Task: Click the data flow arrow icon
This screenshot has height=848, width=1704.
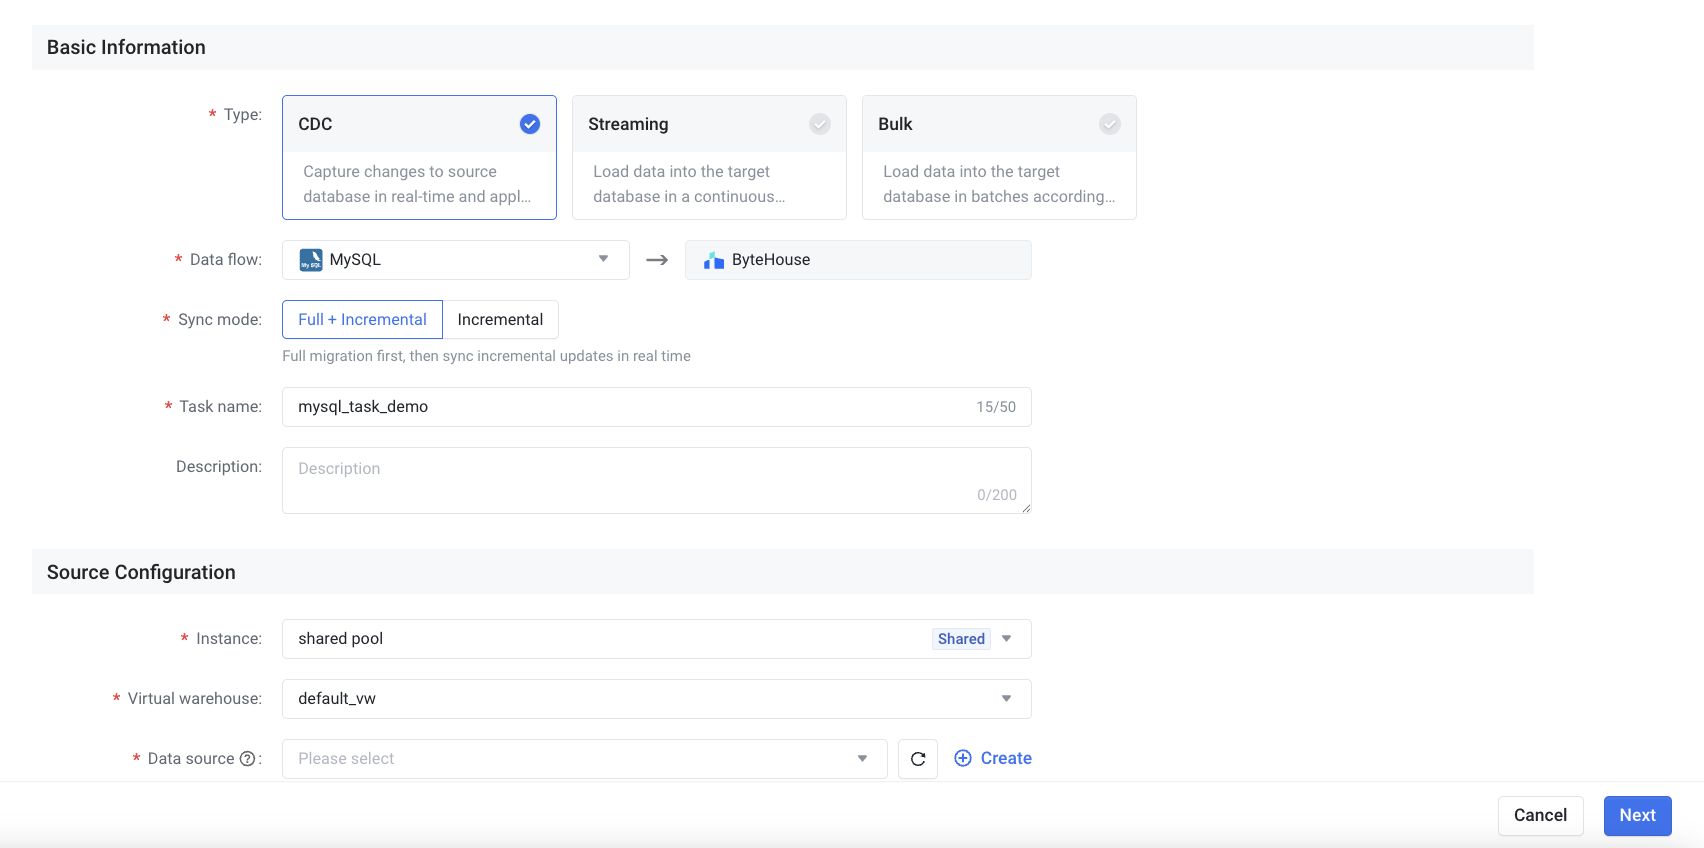Action: (657, 260)
